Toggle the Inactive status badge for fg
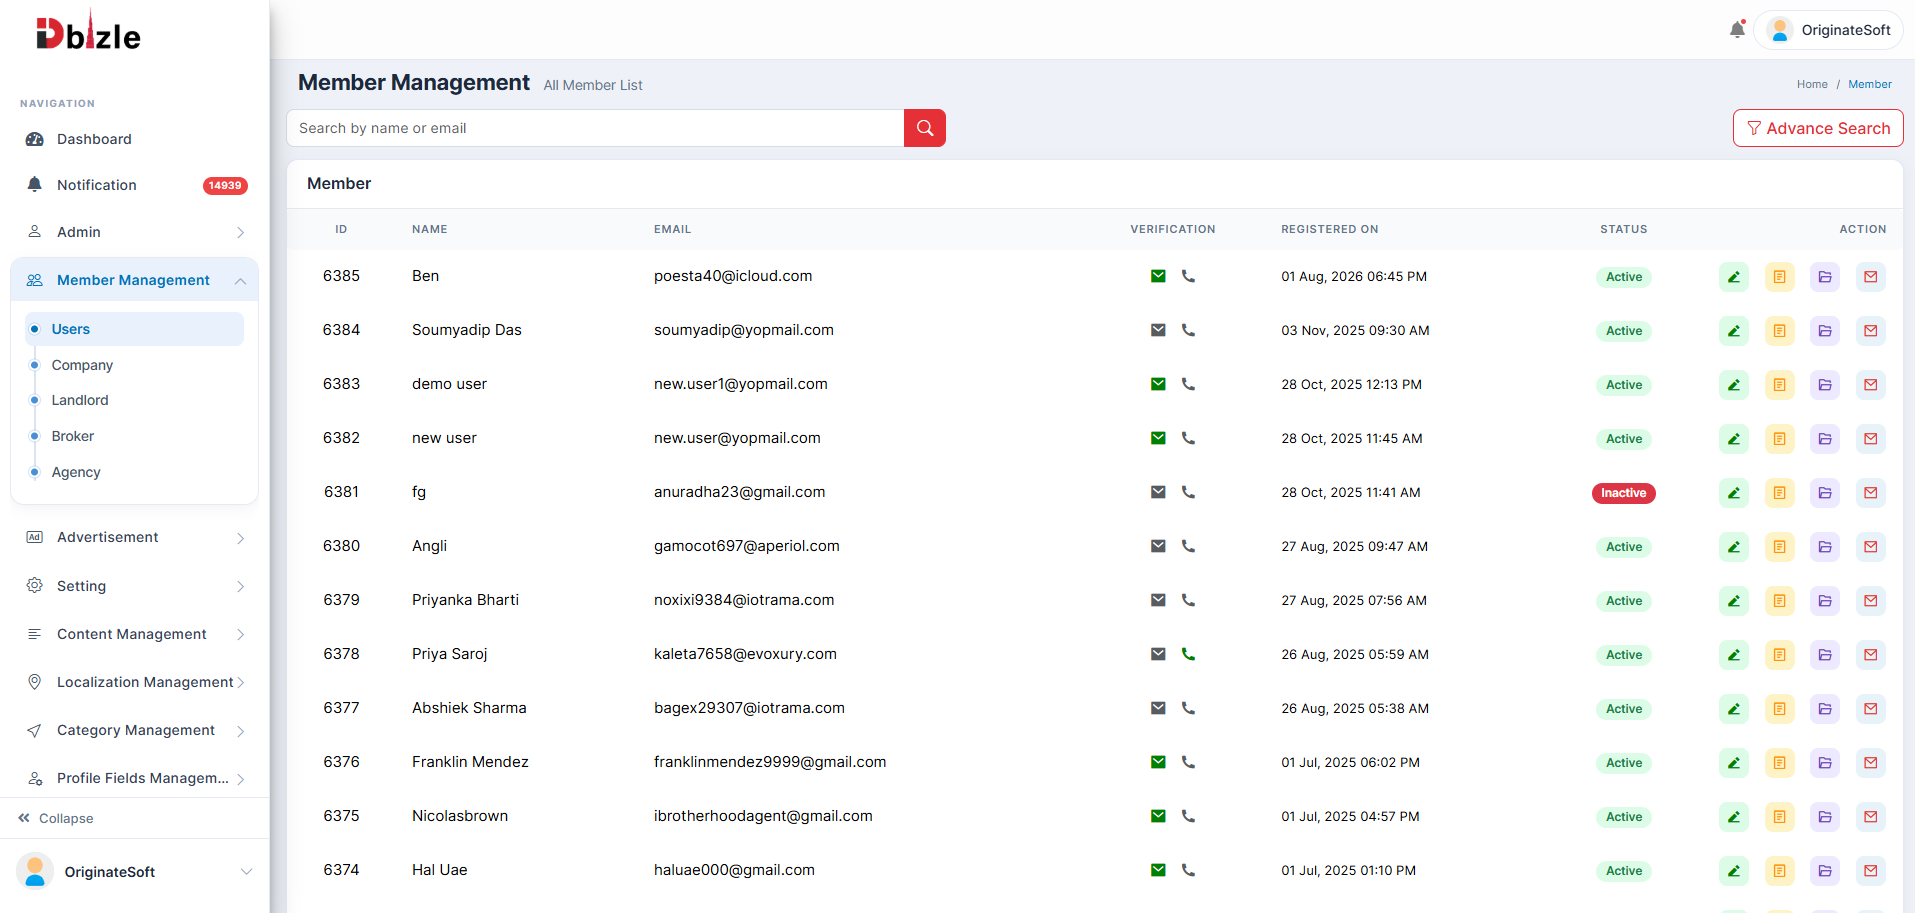Viewport: 1915px width, 913px height. tap(1623, 493)
